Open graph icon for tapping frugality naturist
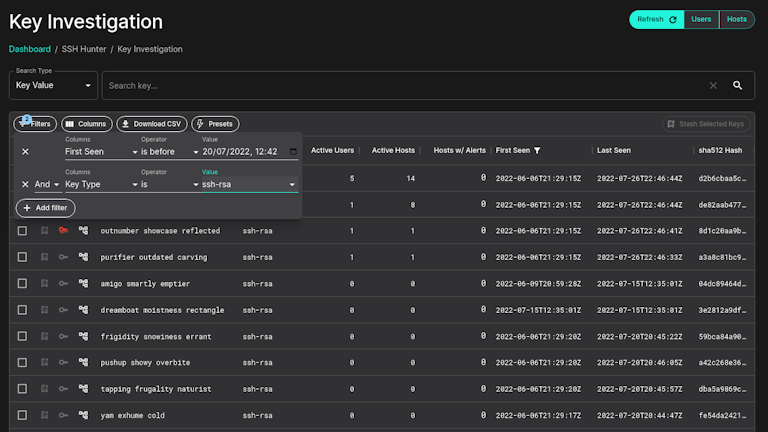The width and height of the screenshot is (768, 432). pyautogui.click(x=84, y=388)
